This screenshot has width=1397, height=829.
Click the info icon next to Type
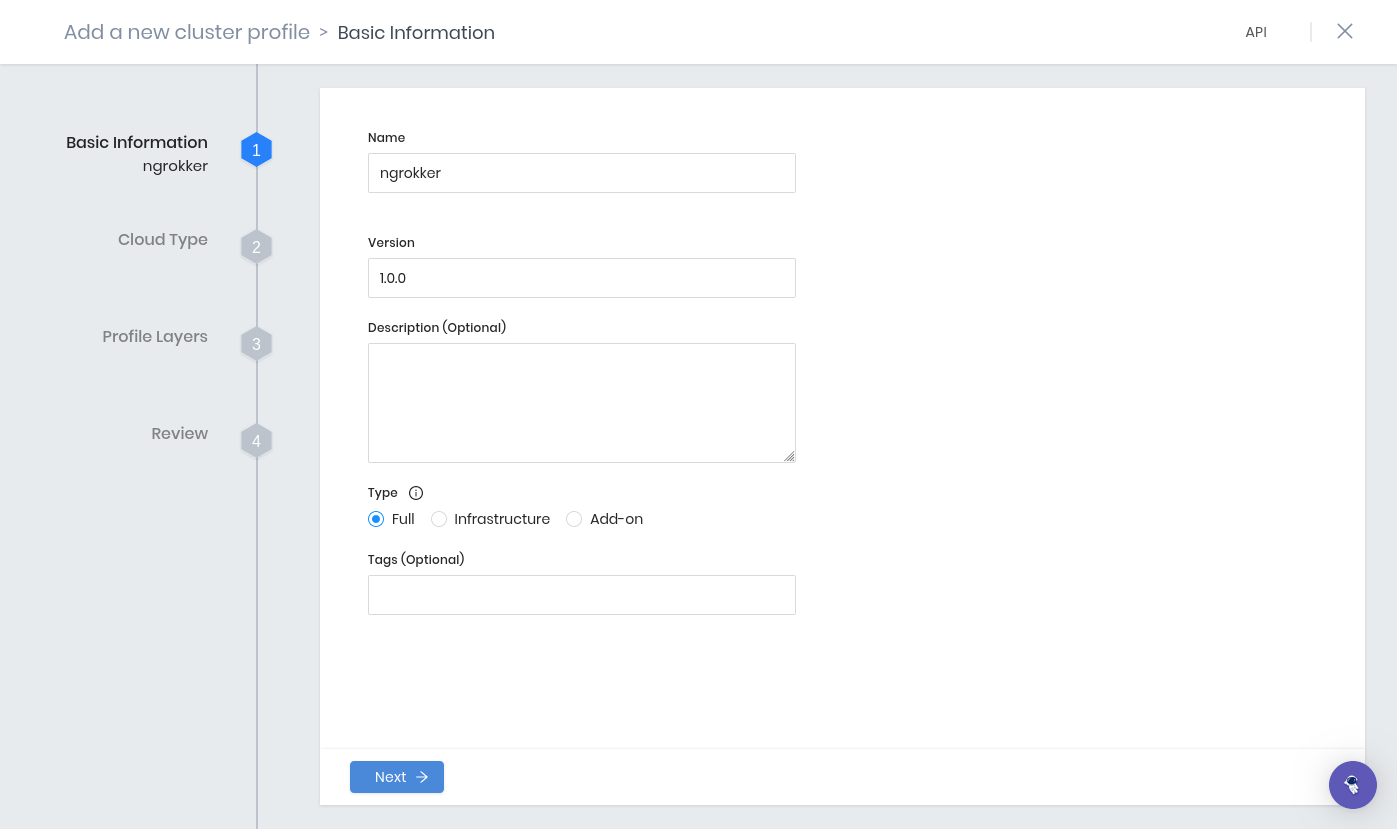(416, 492)
